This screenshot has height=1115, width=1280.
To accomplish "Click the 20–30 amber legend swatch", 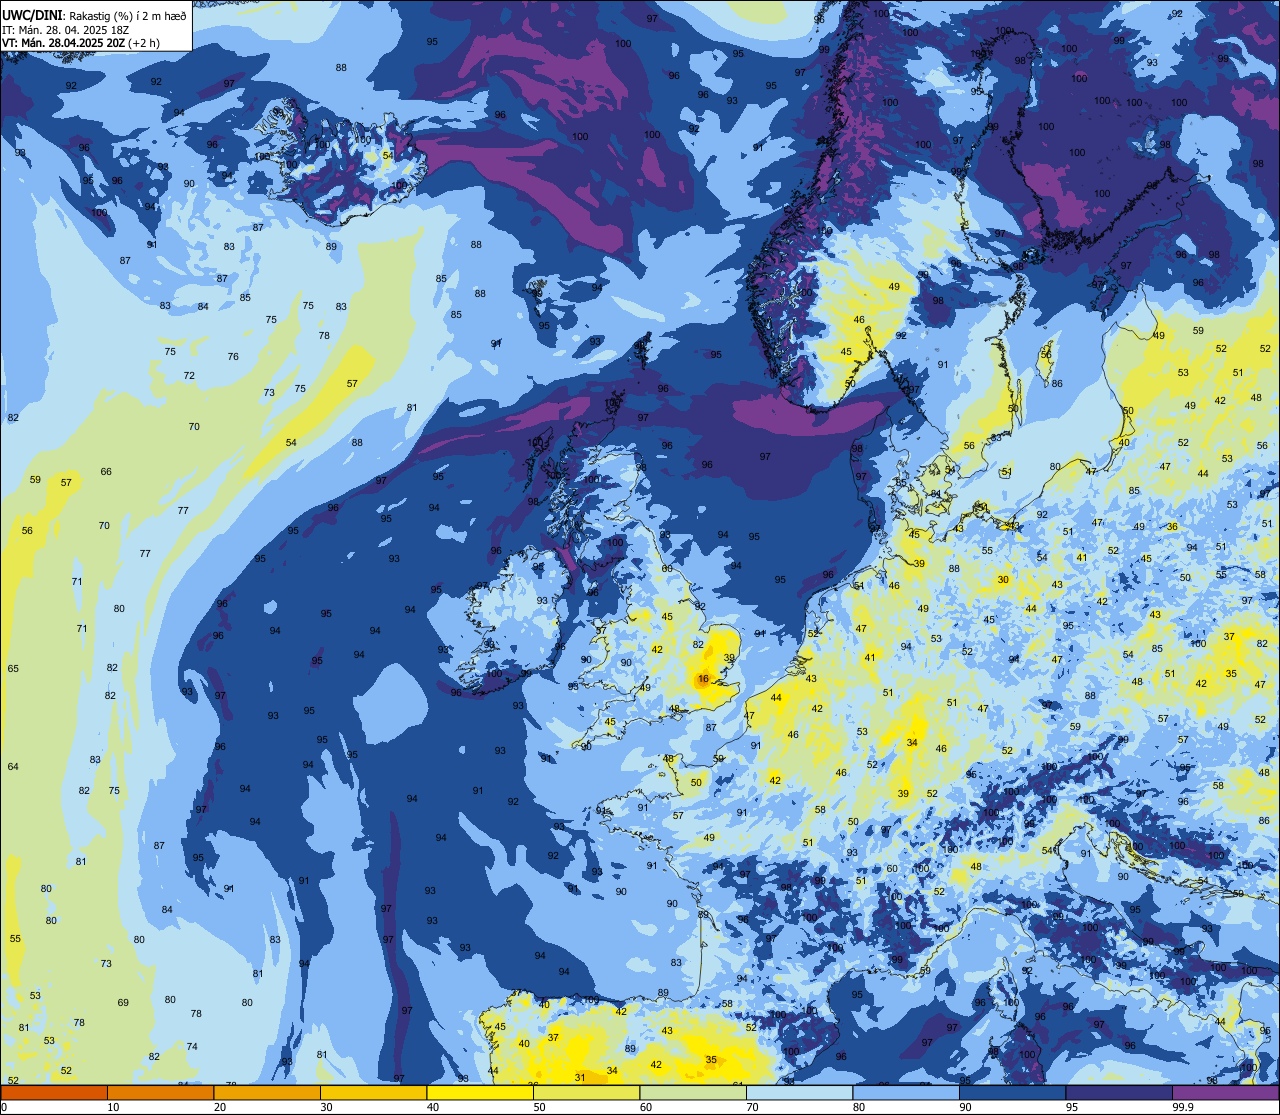I will coord(267,1092).
